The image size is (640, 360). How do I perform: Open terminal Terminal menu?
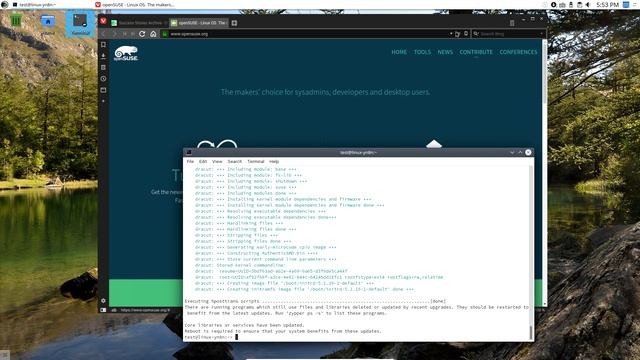(256, 162)
